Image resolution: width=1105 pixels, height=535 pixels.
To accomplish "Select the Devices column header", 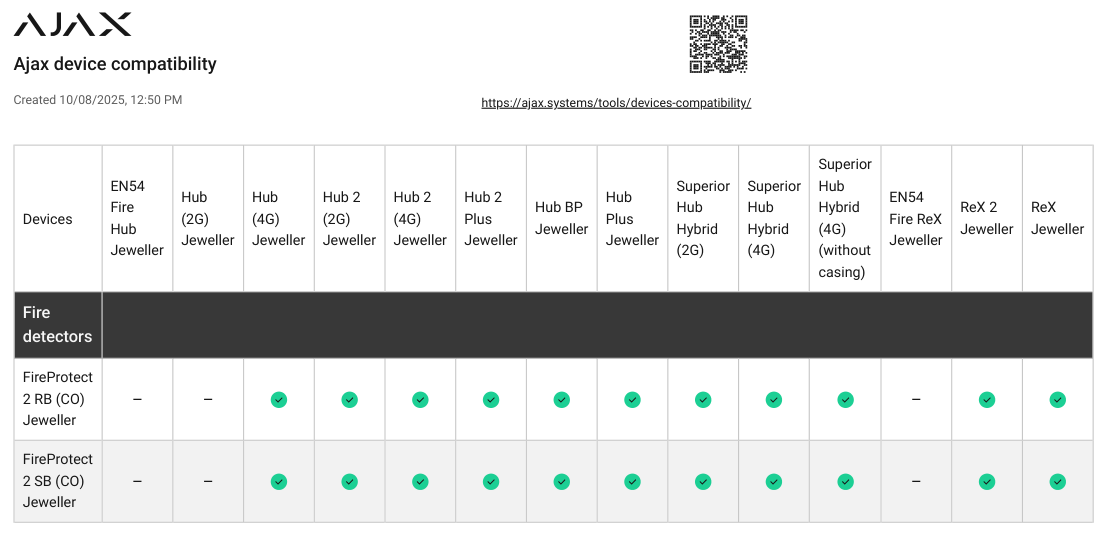I will tap(47, 219).
